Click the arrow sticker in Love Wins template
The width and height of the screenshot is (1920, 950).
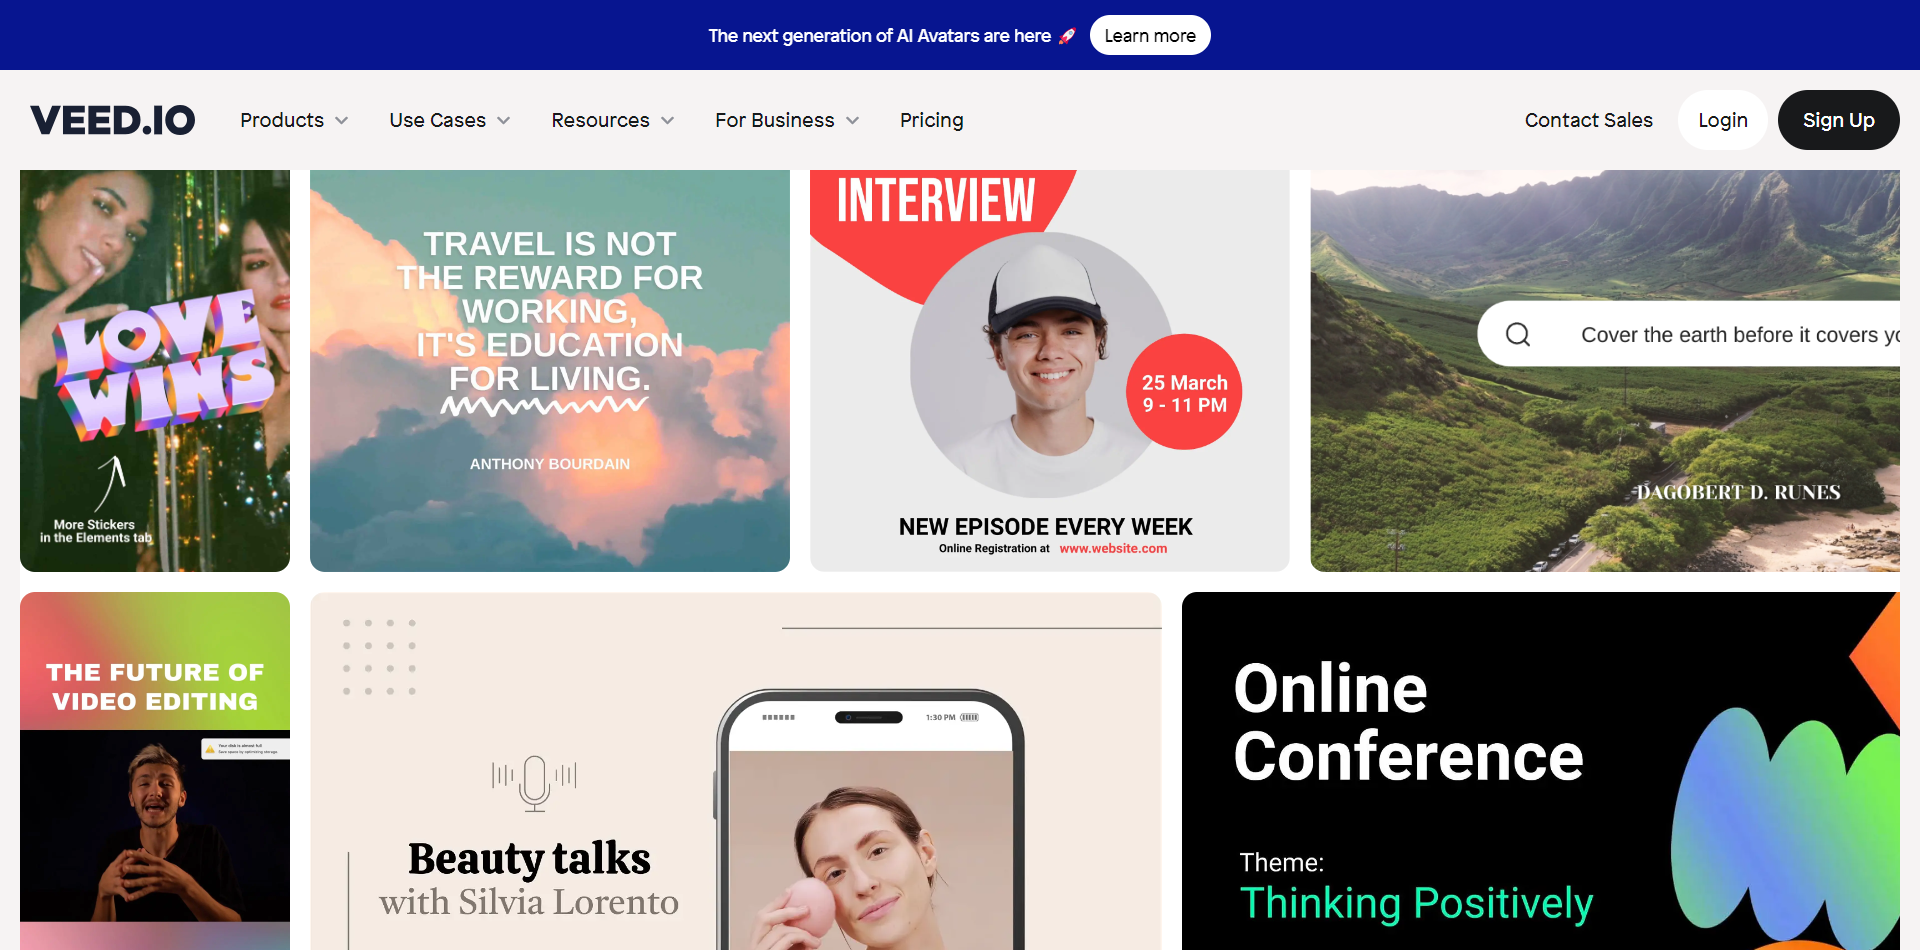(112, 483)
